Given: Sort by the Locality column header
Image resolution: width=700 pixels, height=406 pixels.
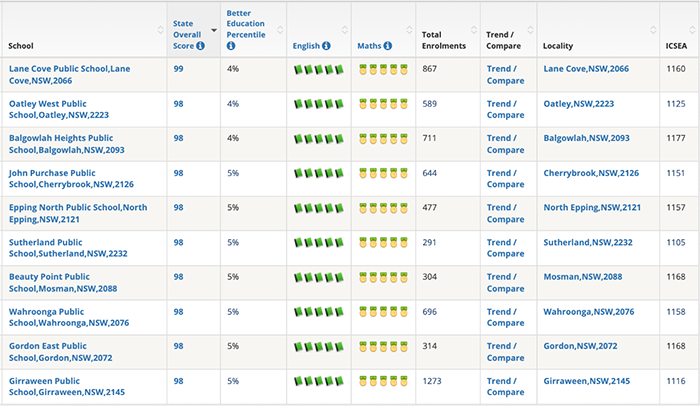Looking at the screenshot, I should [x=564, y=46].
